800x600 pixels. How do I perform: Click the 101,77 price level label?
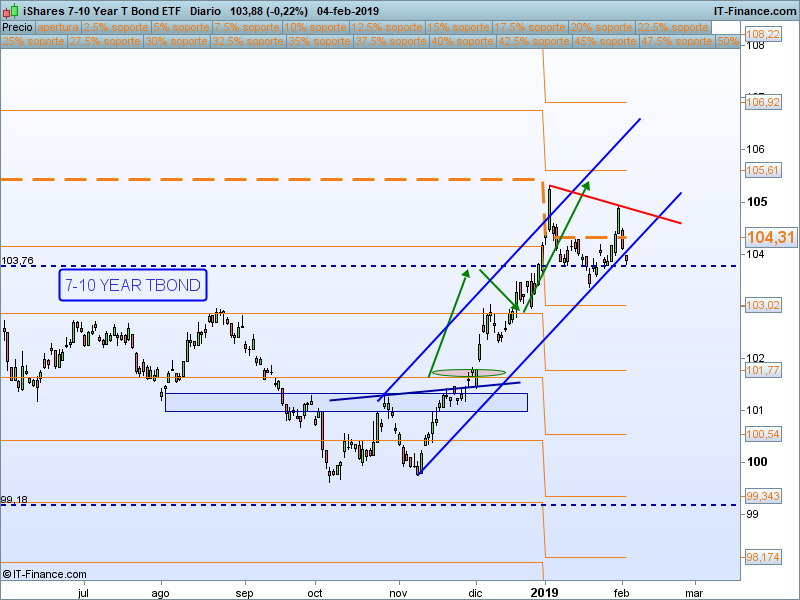762,370
